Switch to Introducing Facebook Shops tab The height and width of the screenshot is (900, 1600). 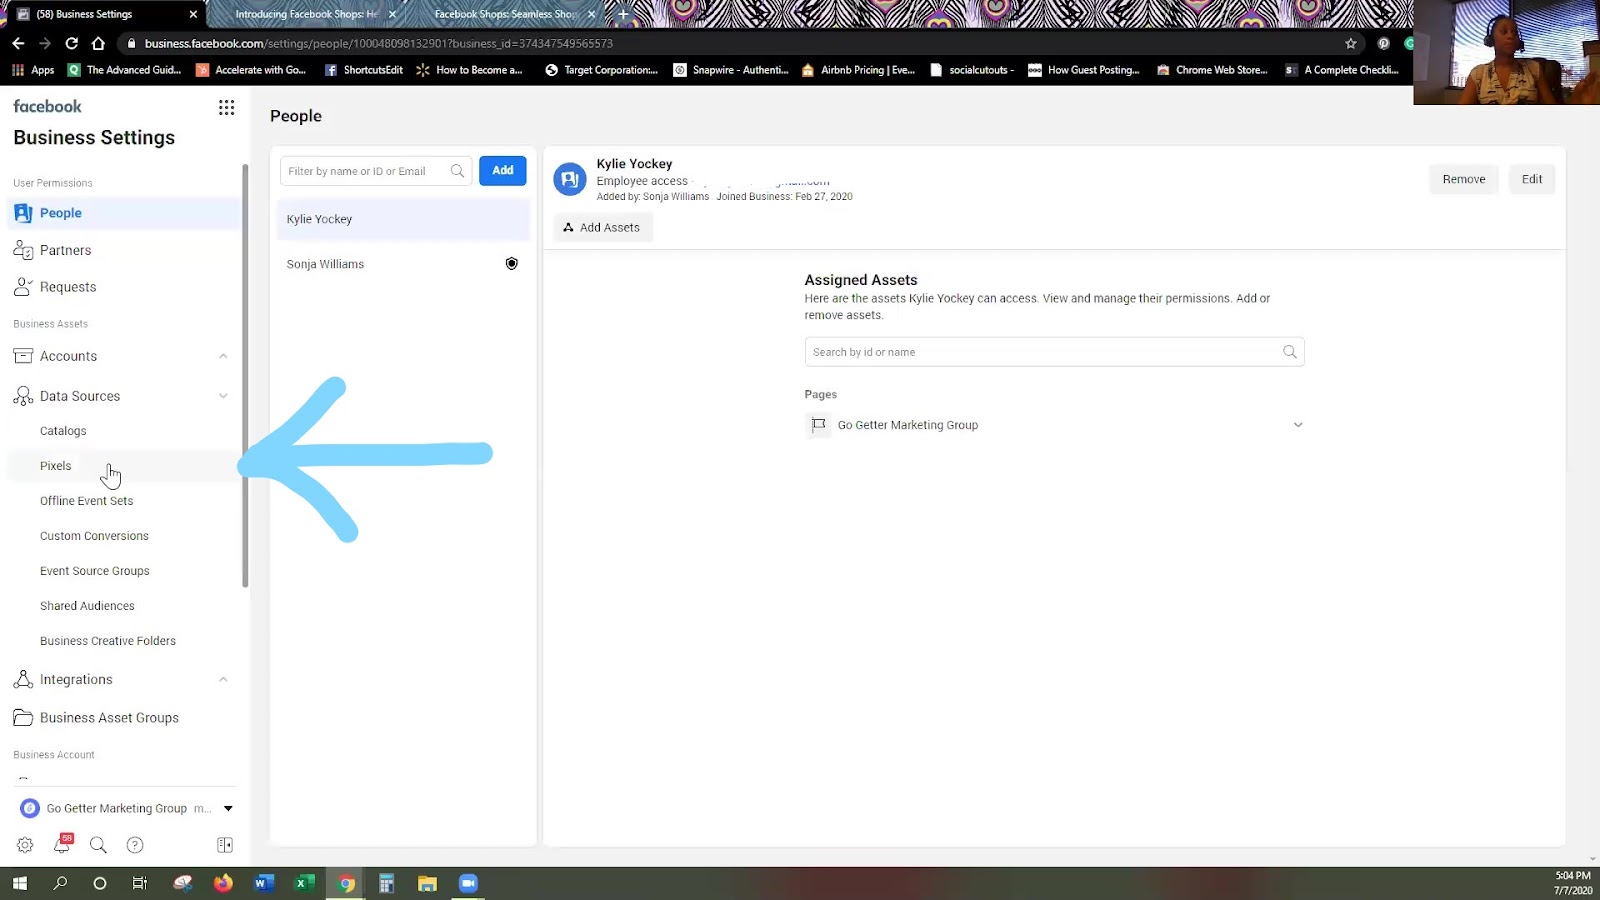coord(306,14)
